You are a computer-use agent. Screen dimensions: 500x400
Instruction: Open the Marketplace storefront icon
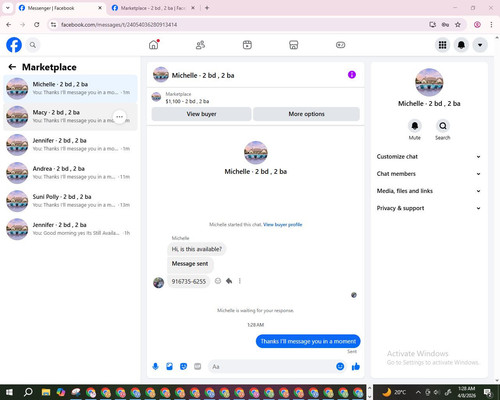(x=294, y=45)
